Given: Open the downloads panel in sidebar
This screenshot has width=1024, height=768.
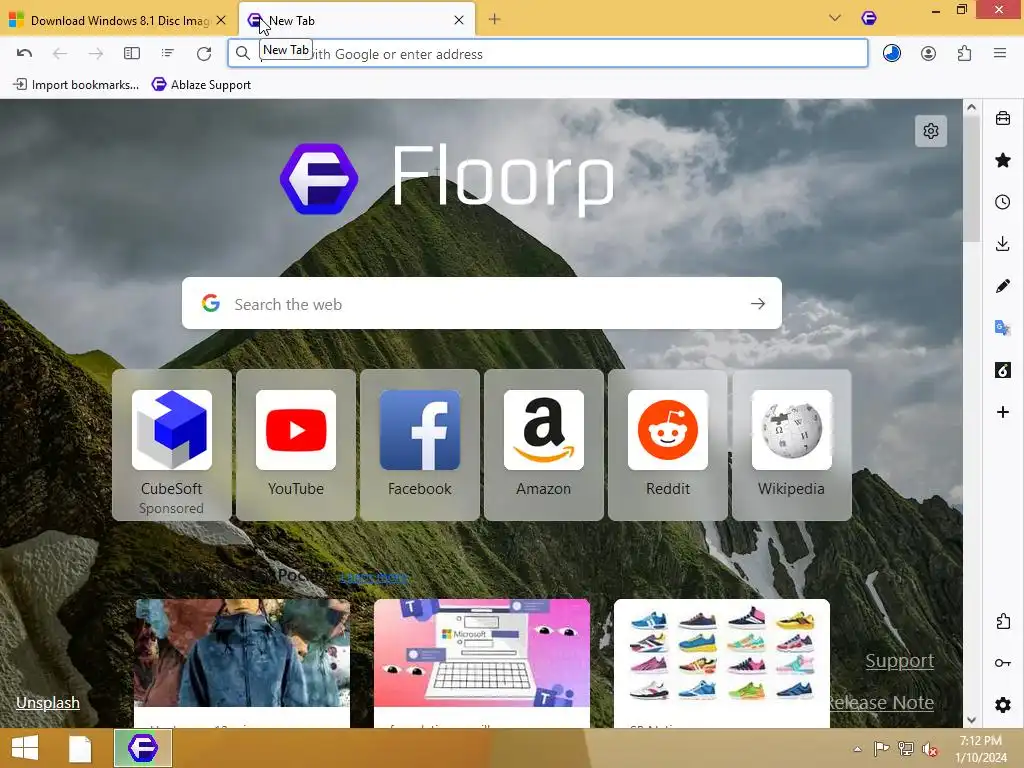Looking at the screenshot, I should (1003, 244).
